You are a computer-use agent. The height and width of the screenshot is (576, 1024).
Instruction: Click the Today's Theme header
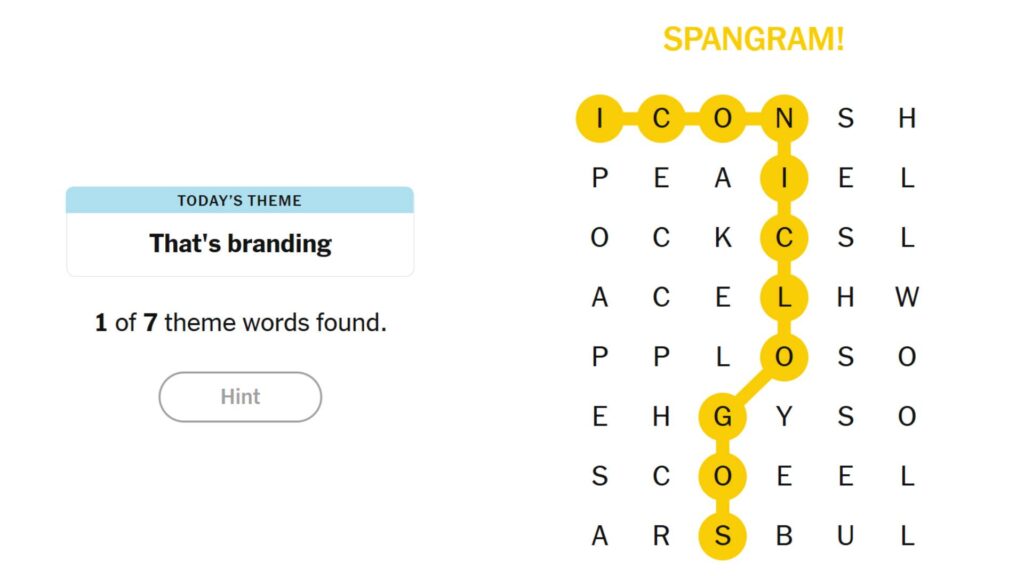pos(240,200)
